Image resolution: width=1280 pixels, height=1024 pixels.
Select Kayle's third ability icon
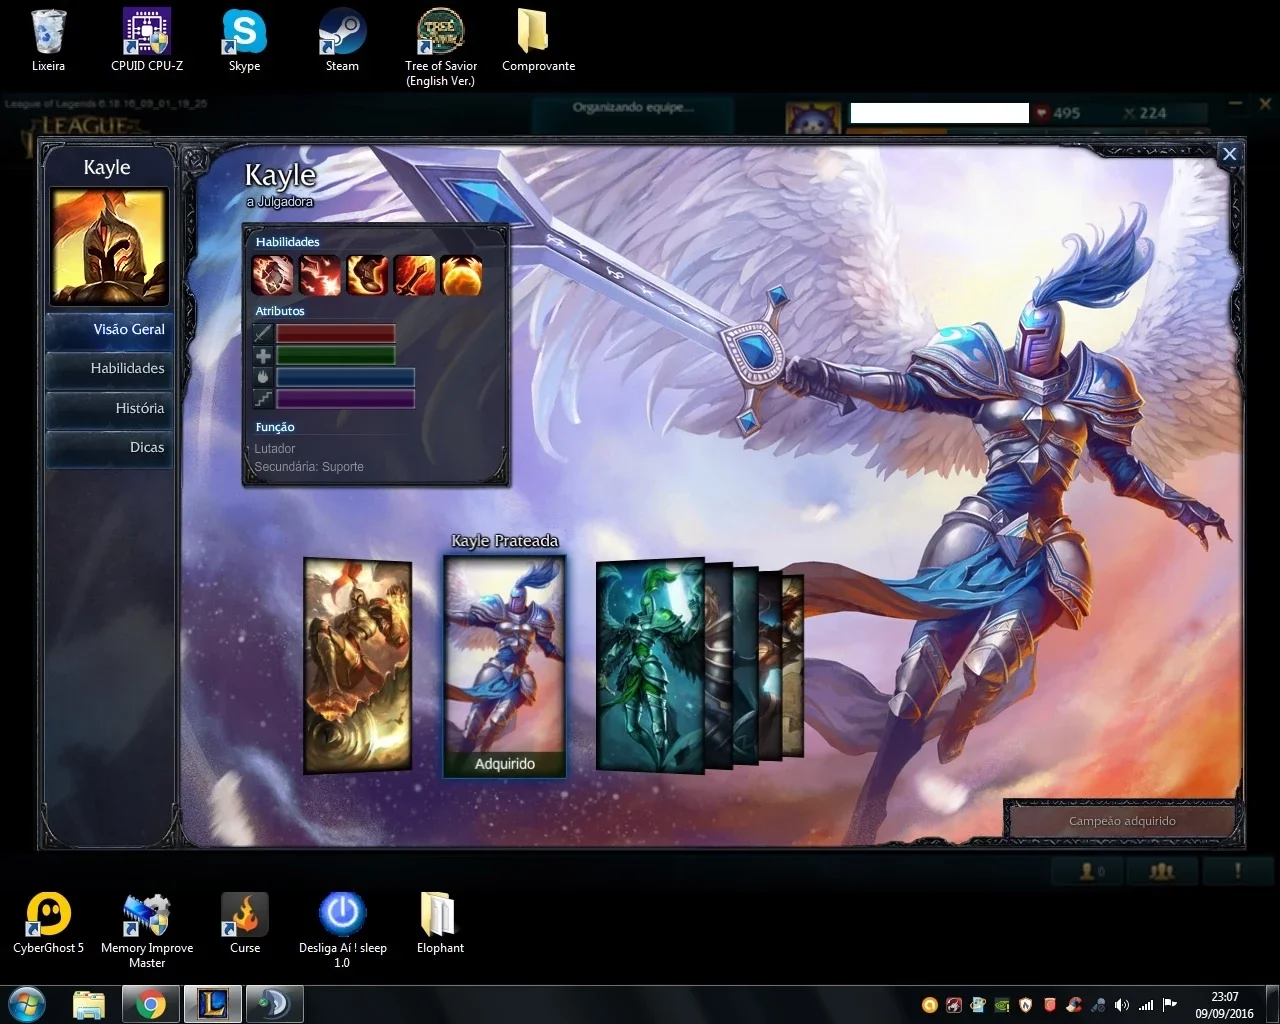tap(367, 275)
